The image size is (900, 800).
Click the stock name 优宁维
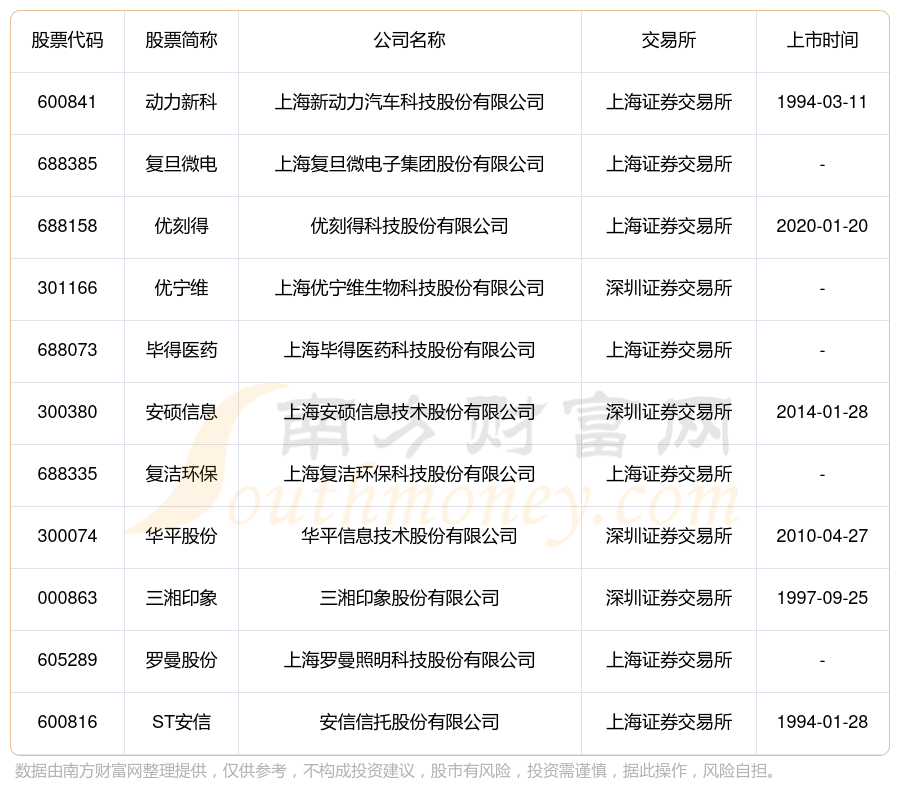pyautogui.click(x=181, y=288)
